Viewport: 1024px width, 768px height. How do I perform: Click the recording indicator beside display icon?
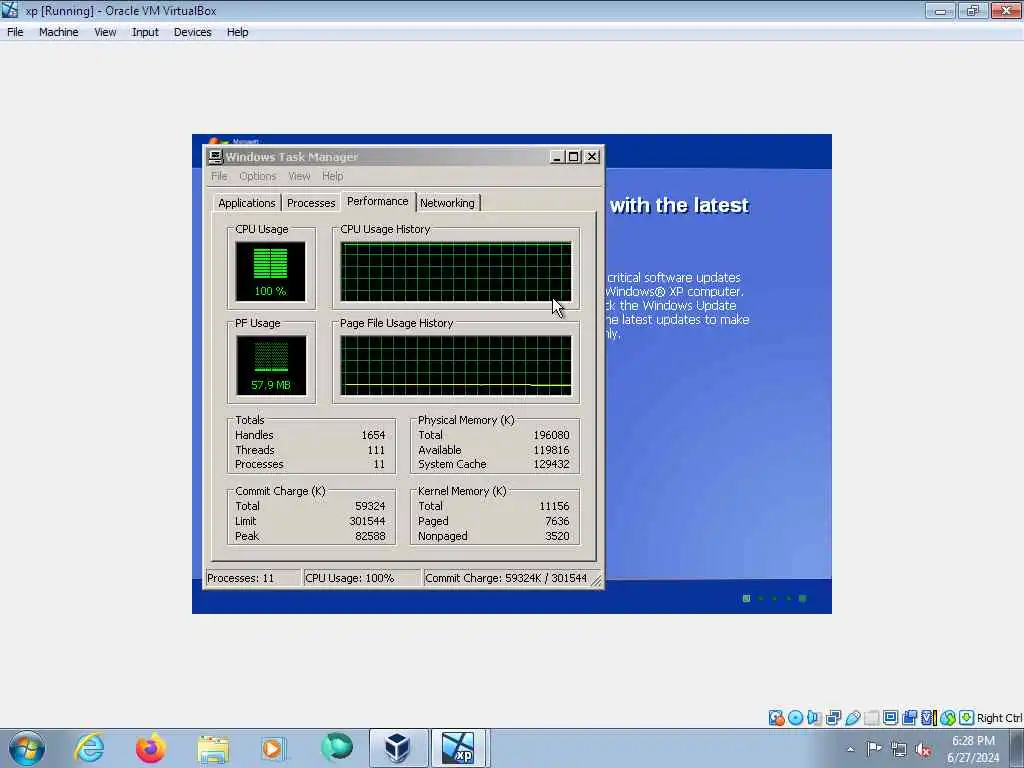click(909, 718)
